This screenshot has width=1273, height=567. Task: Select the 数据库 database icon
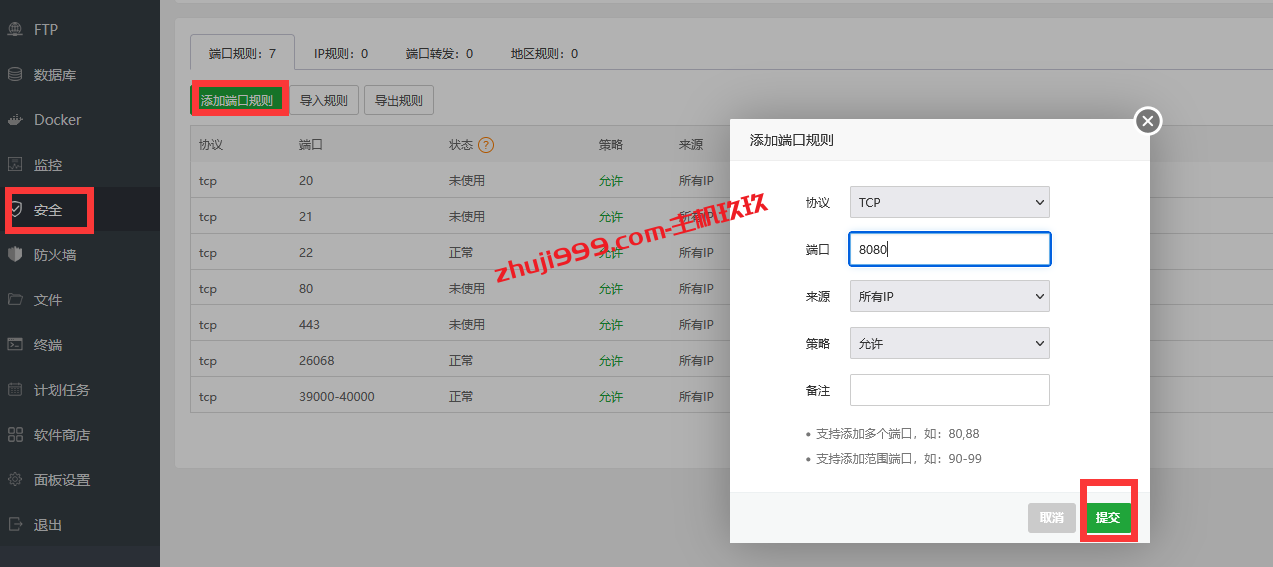pyautogui.click(x=15, y=74)
